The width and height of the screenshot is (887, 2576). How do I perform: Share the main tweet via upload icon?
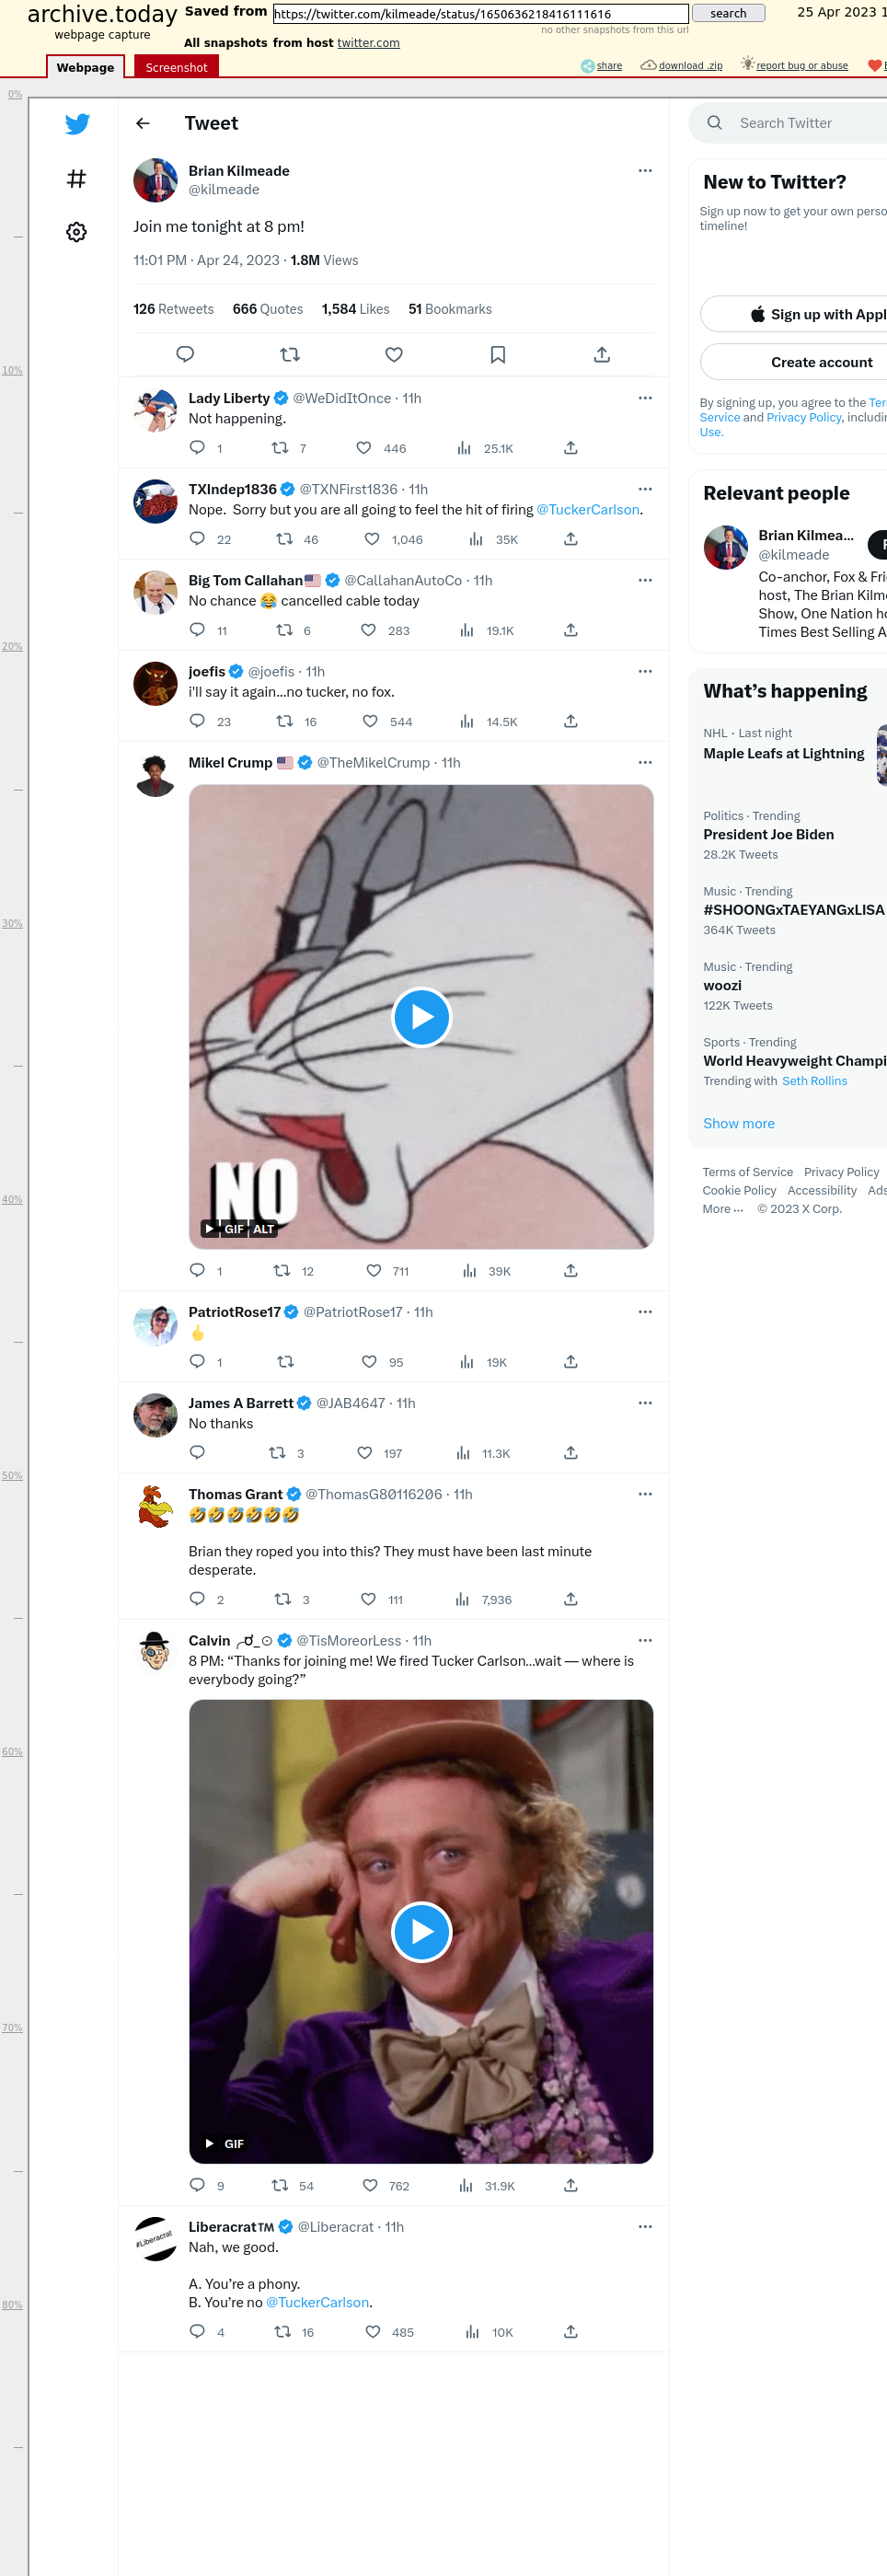tap(602, 354)
